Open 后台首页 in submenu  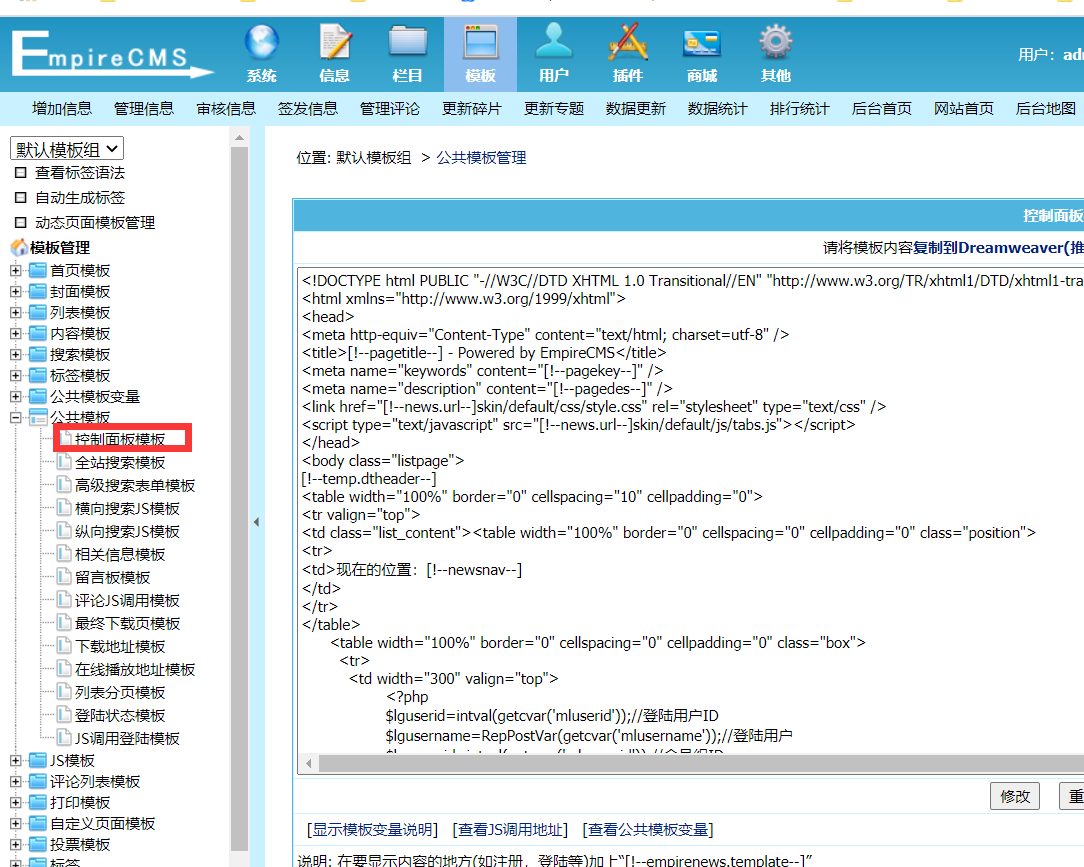tap(881, 109)
